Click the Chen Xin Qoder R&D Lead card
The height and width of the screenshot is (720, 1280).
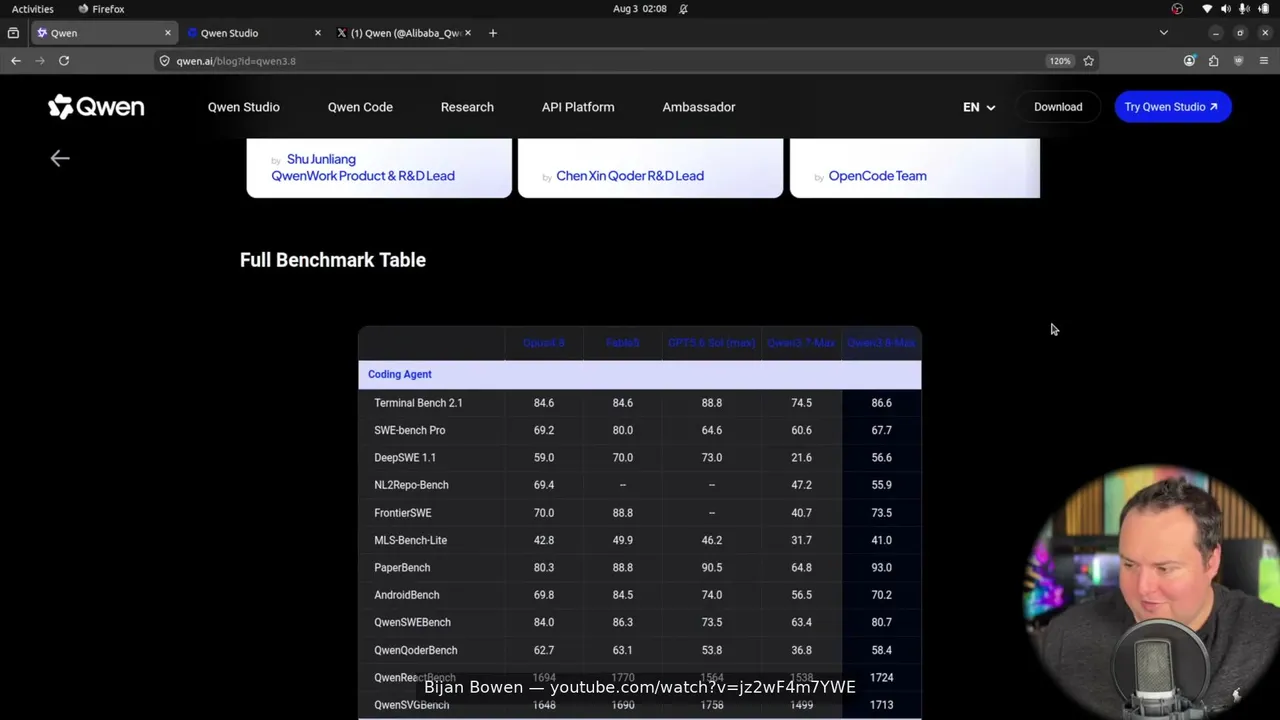tap(650, 168)
